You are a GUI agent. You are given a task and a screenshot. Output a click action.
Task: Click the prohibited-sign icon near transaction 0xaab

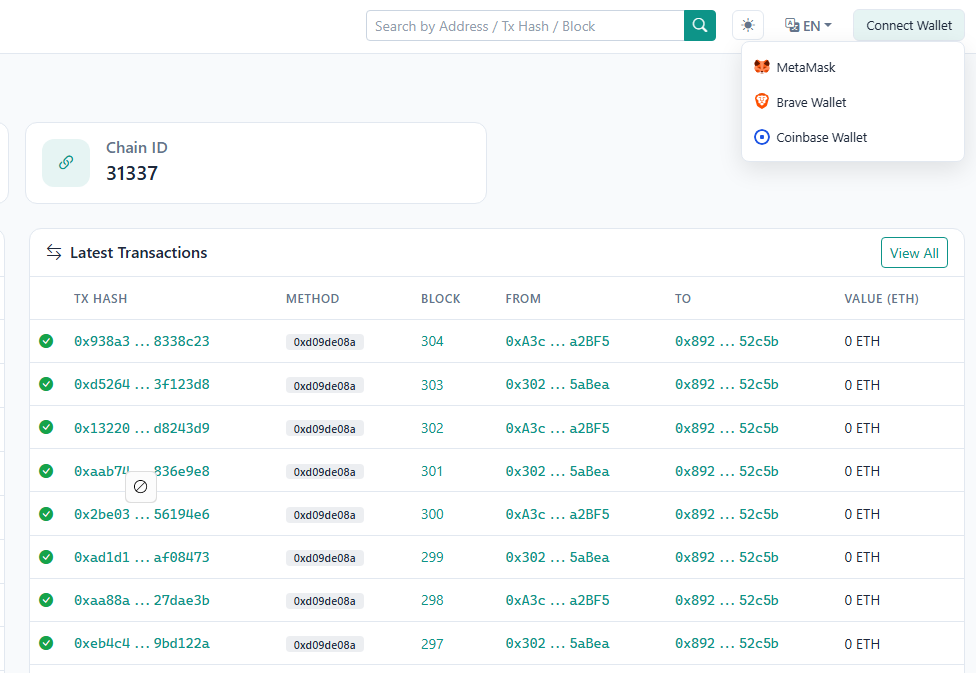(x=140, y=487)
